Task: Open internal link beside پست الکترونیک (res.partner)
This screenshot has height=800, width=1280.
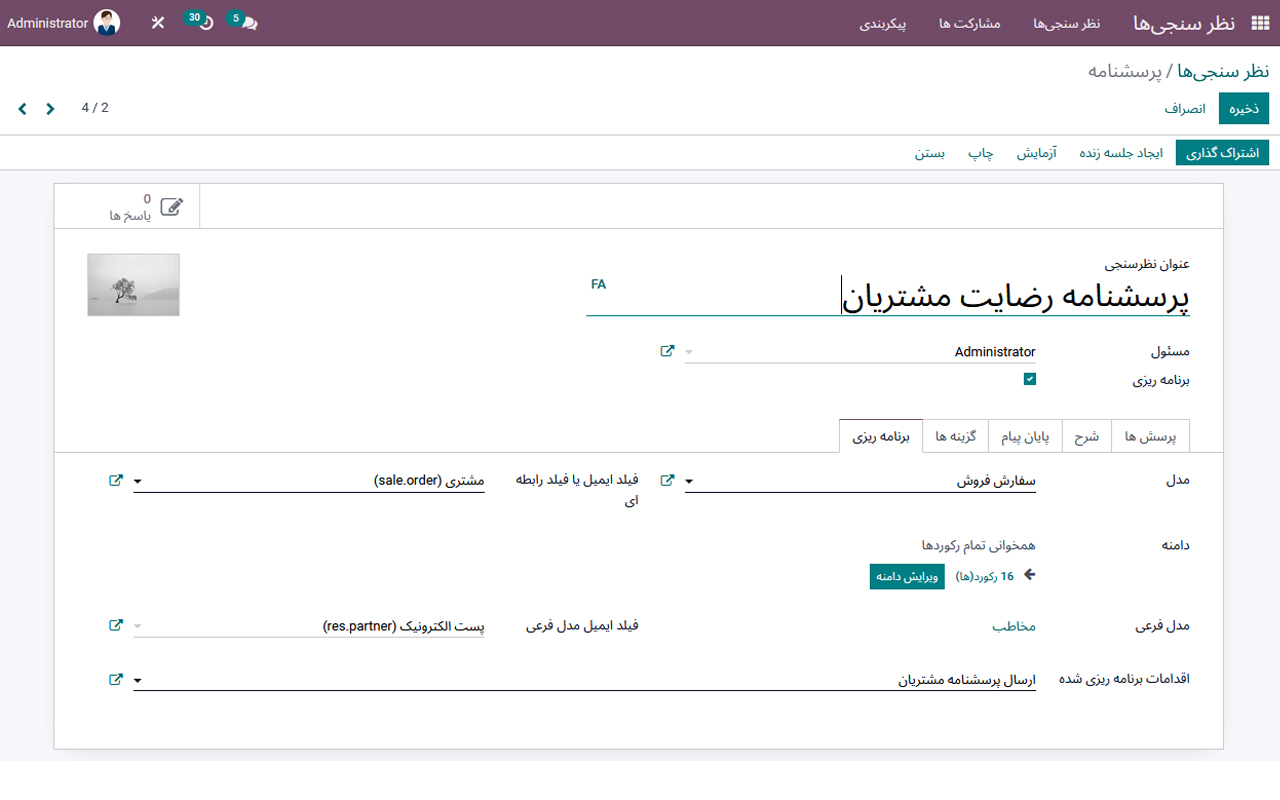Action: coord(114,625)
